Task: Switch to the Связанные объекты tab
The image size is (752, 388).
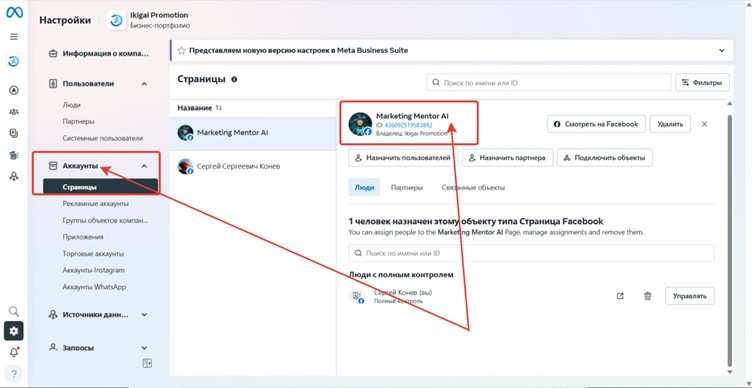Action: click(x=473, y=188)
